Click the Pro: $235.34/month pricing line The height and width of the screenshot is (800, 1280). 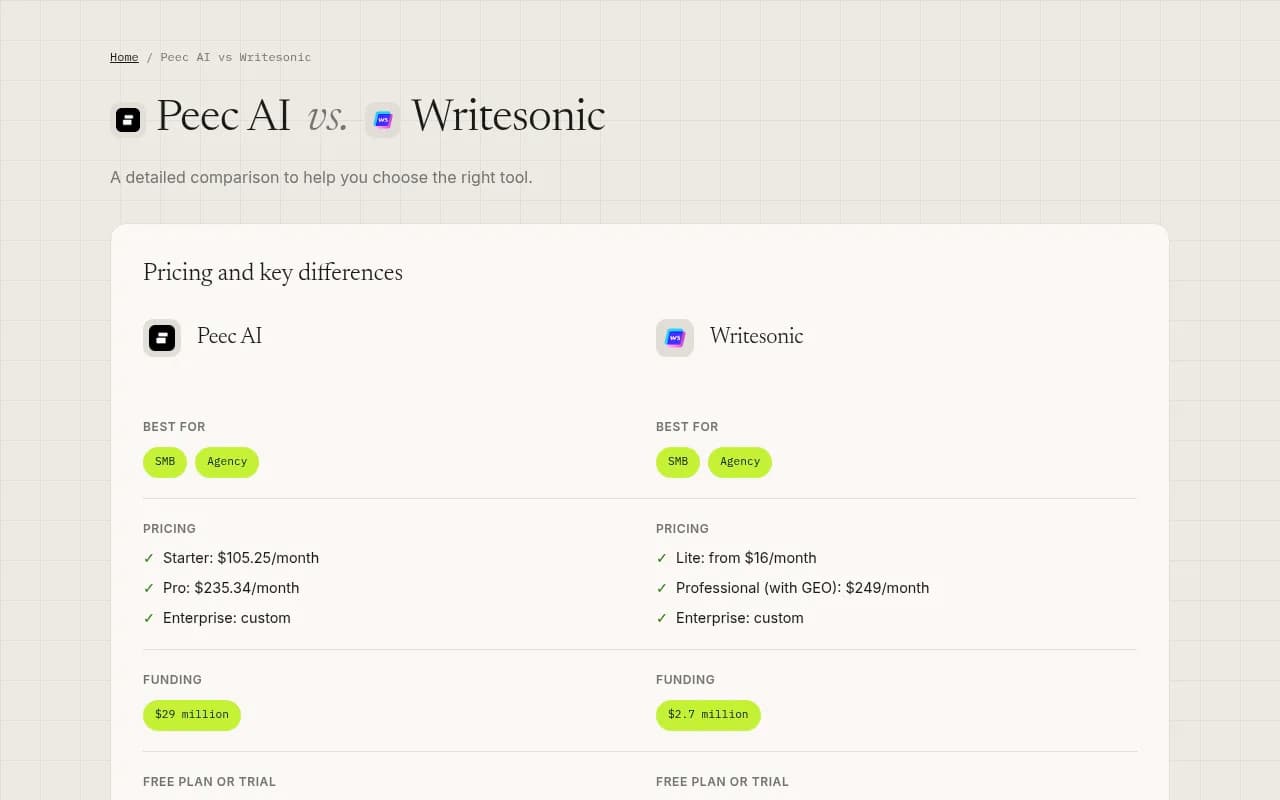coord(231,588)
